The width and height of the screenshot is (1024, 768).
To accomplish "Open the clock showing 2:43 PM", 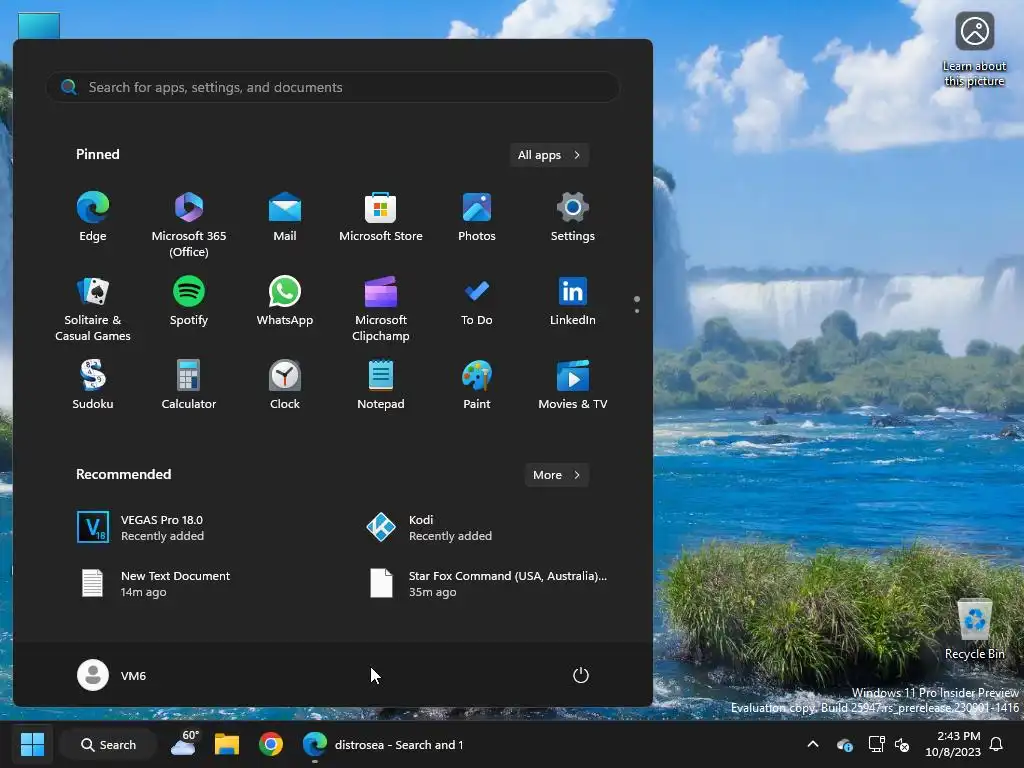I will click(953, 744).
